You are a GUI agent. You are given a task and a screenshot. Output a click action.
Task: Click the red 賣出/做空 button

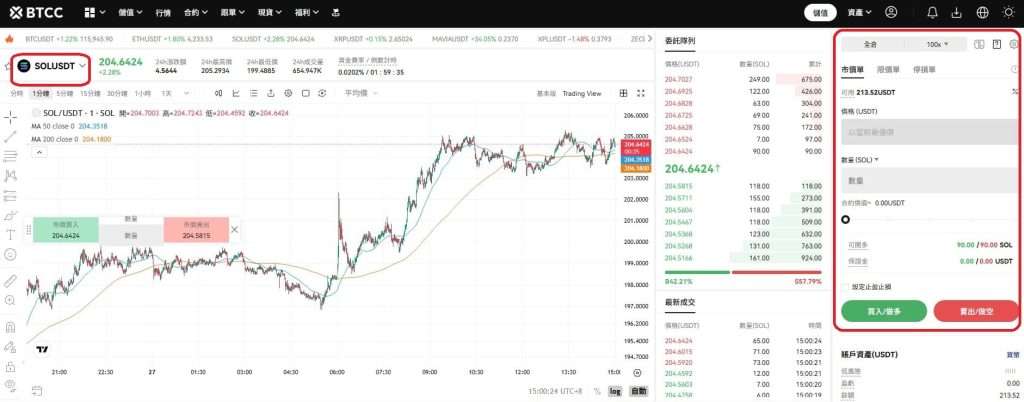(976, 311)
